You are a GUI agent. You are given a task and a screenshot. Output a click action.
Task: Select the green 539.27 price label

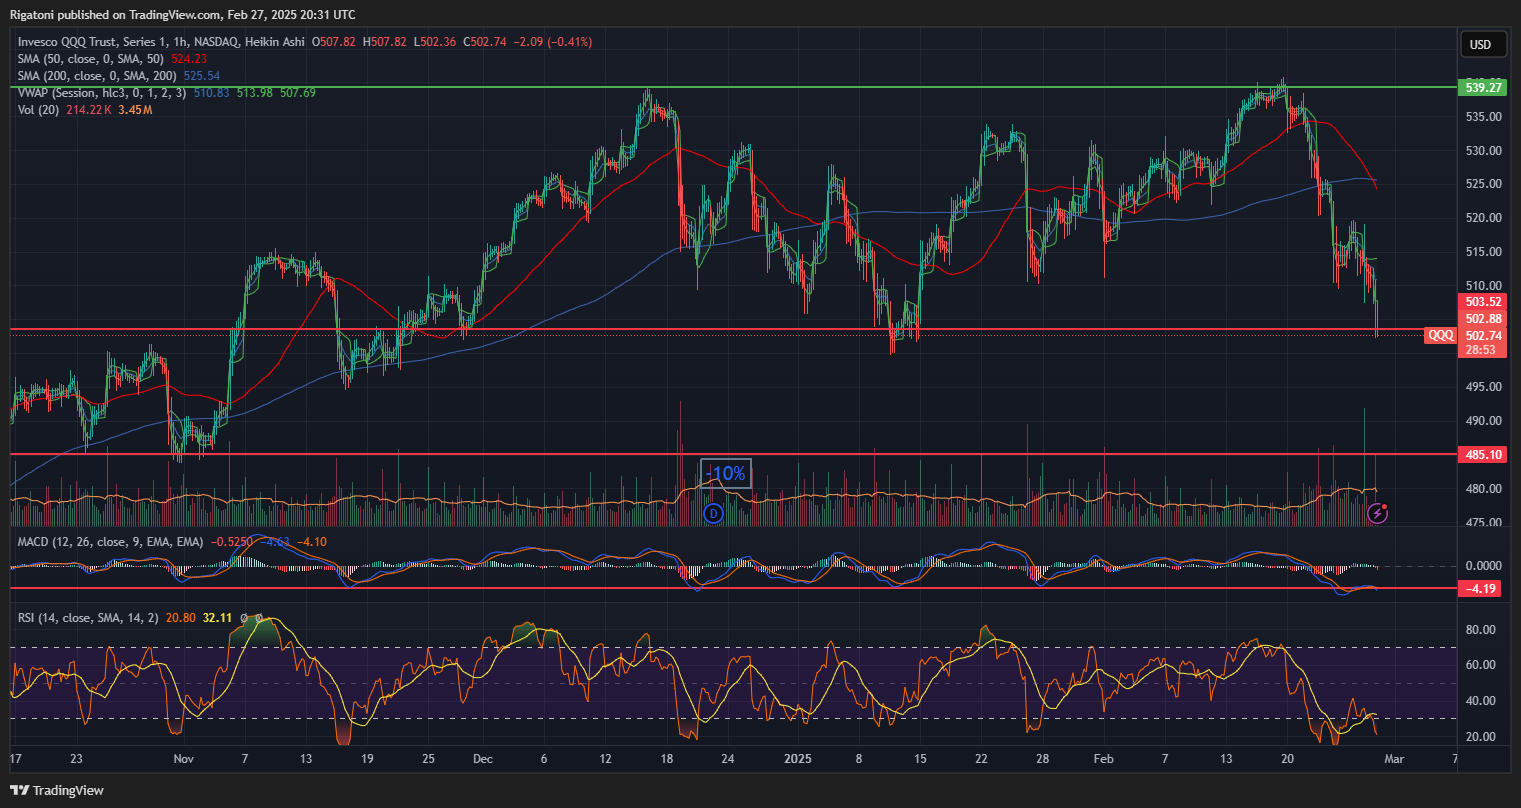tap(1485, 87)
